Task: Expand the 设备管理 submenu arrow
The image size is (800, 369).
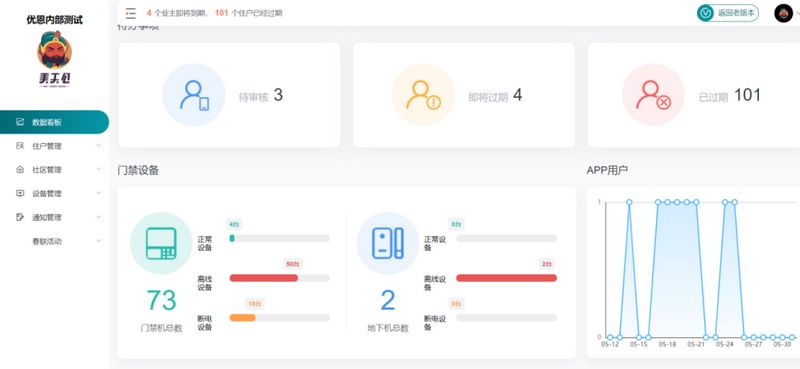Action: tap(98, 193)
